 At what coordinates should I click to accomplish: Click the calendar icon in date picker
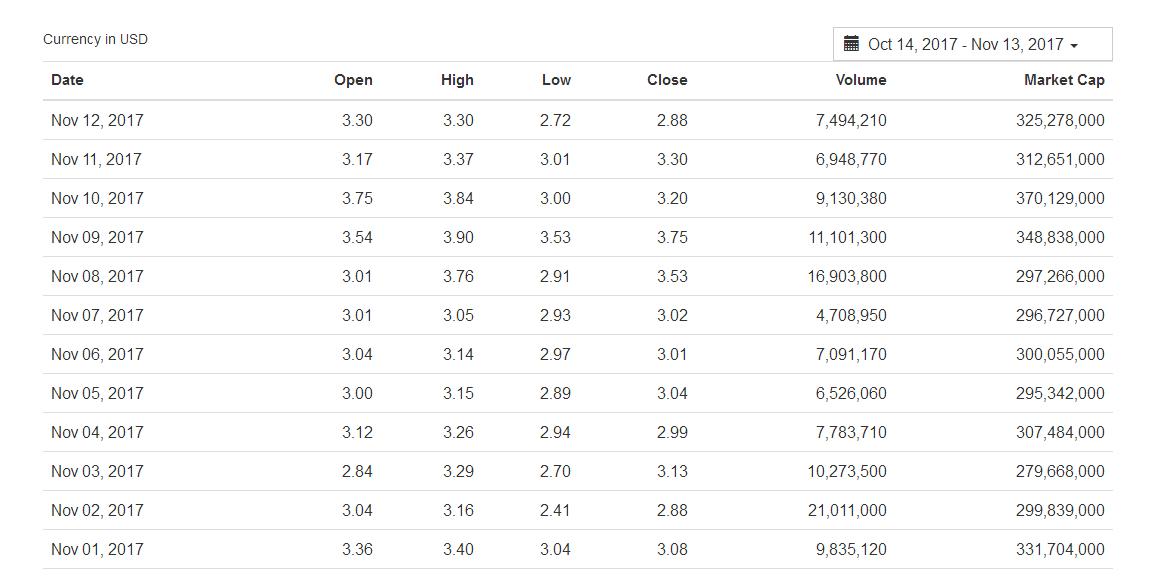tap(852, 44)
